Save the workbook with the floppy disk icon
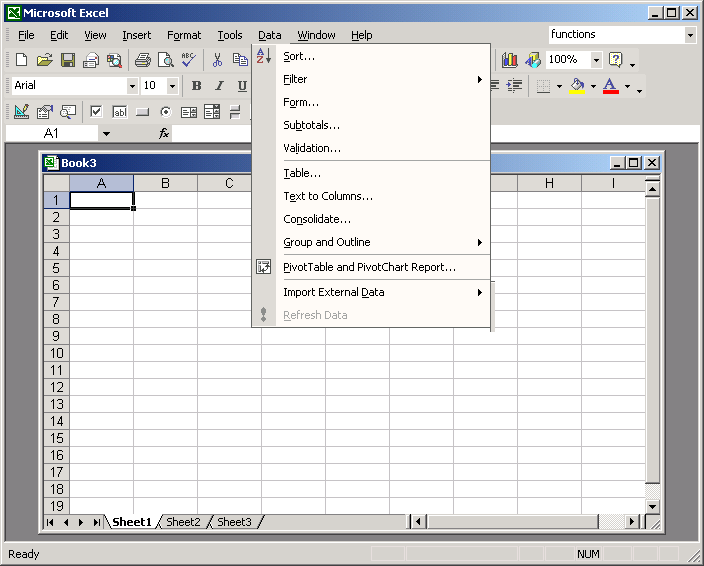The image size is (704, 566). click(68, 60)
